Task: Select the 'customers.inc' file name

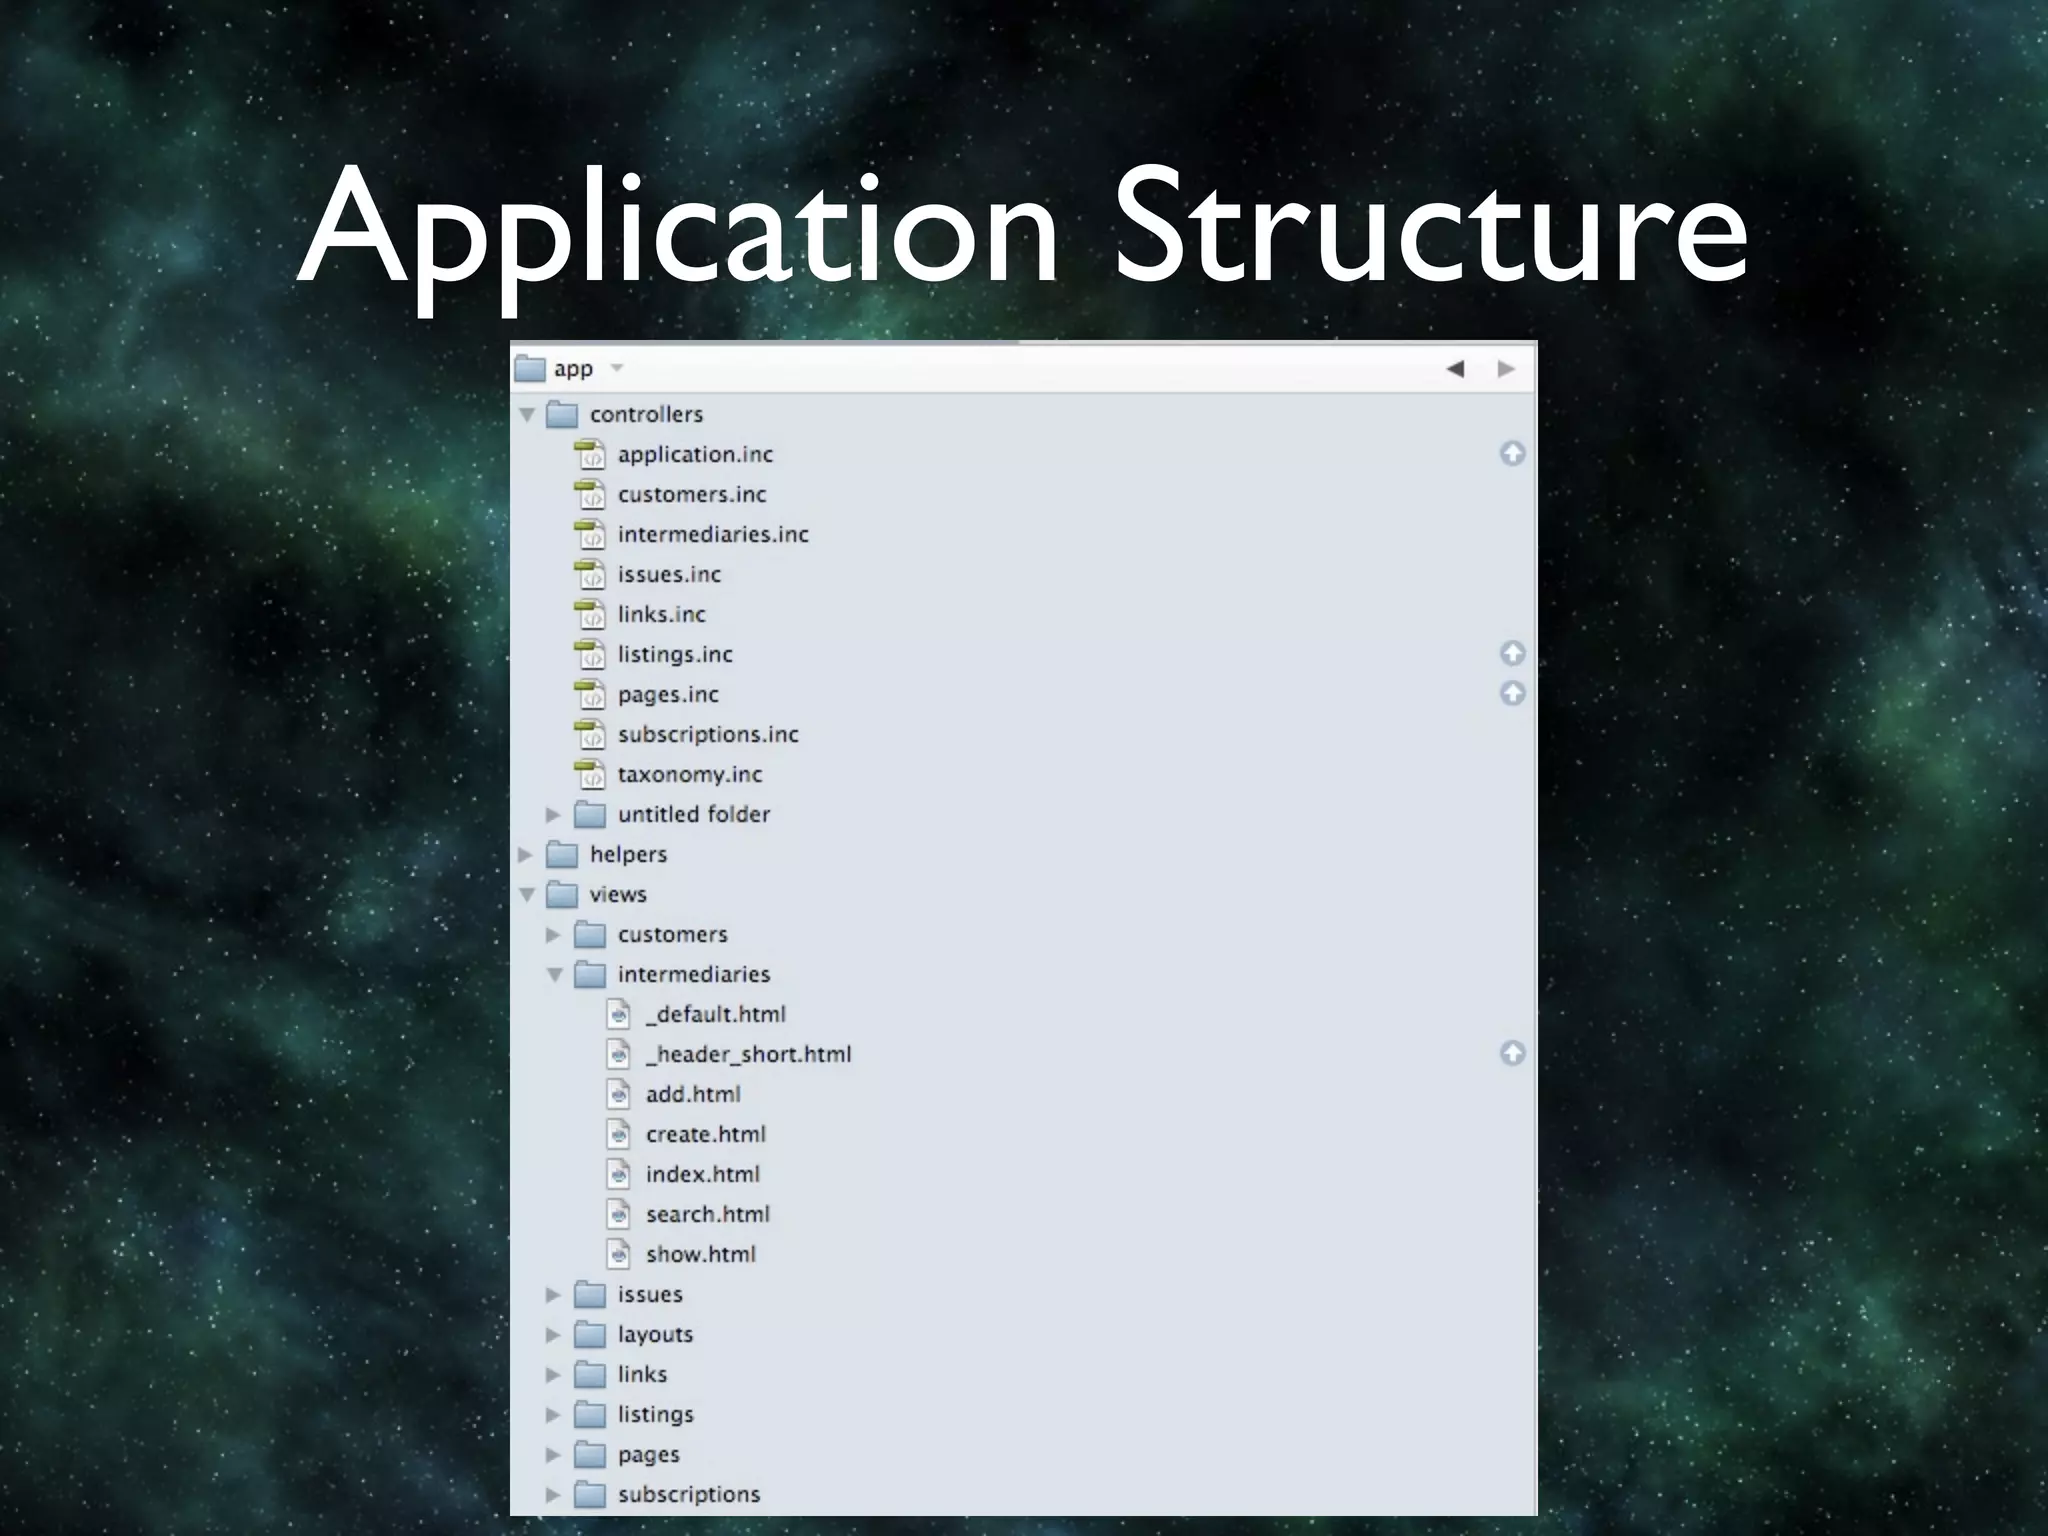Action: [x=692, y=494]
